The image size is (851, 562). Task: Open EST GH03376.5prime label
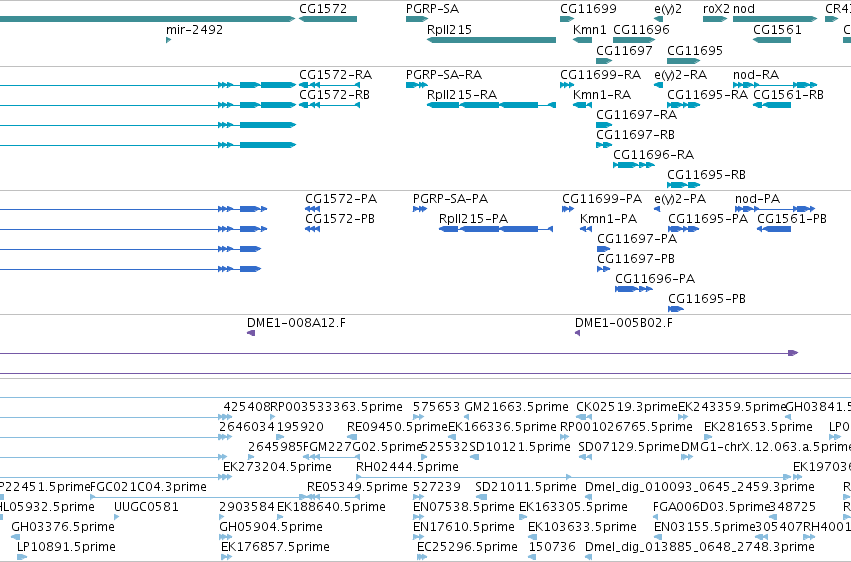point(63,527)
